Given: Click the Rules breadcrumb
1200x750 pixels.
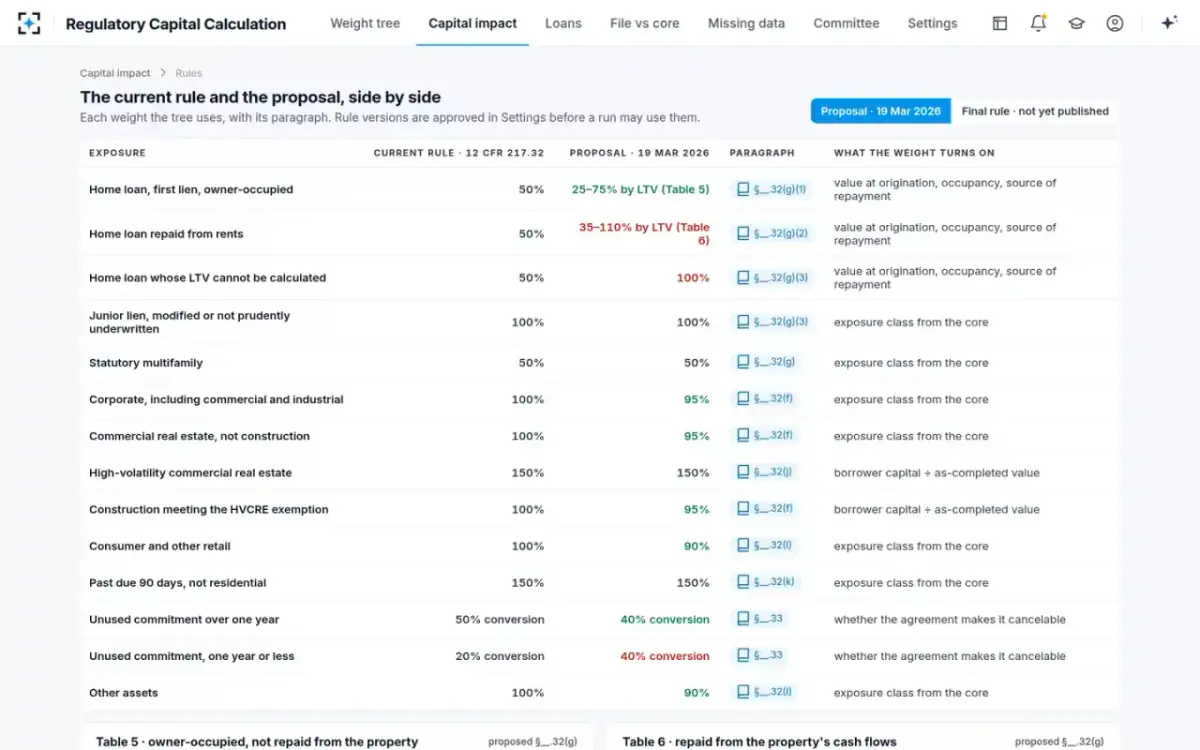Looking at the screenshot, I should 189,73.
